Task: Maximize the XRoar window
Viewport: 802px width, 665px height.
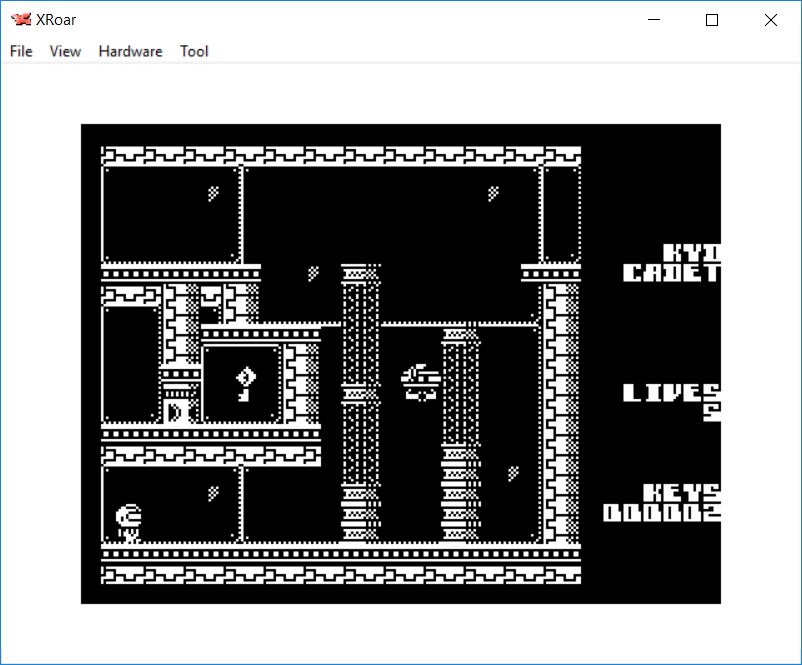Action: pos(712,20)
